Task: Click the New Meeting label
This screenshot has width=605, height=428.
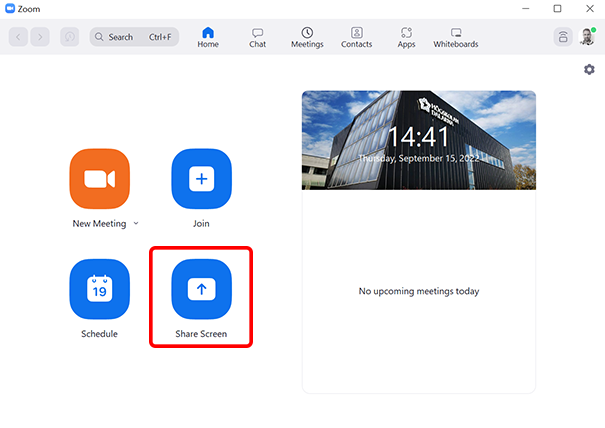Action: (x=99, y=223)
